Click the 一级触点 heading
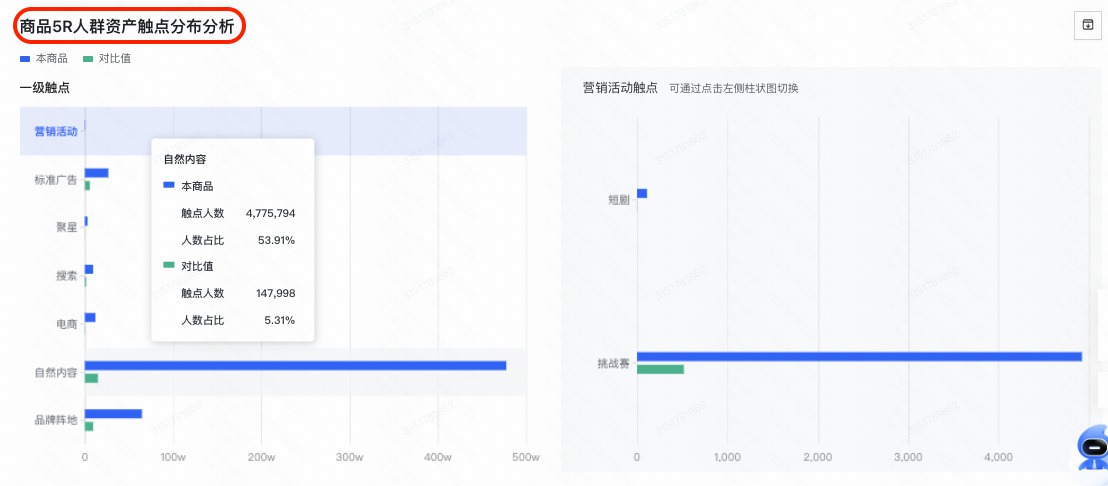1108x486 pixels. click(45, 88)
